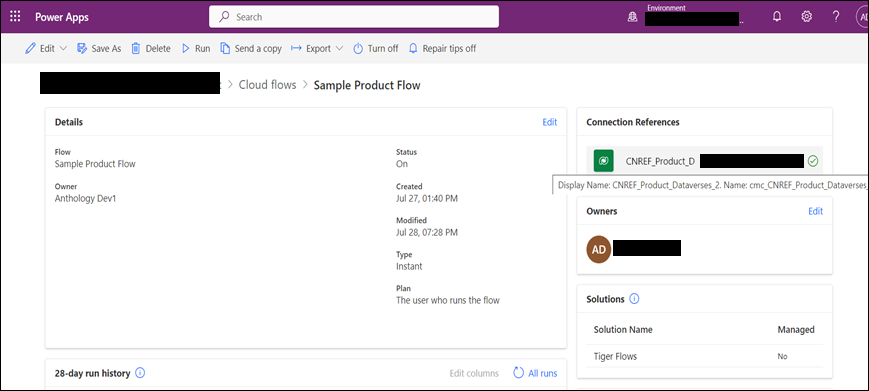Refresh All runs icon
The height and width of the screenshot is (391, 869).
(x=518, y=373)
